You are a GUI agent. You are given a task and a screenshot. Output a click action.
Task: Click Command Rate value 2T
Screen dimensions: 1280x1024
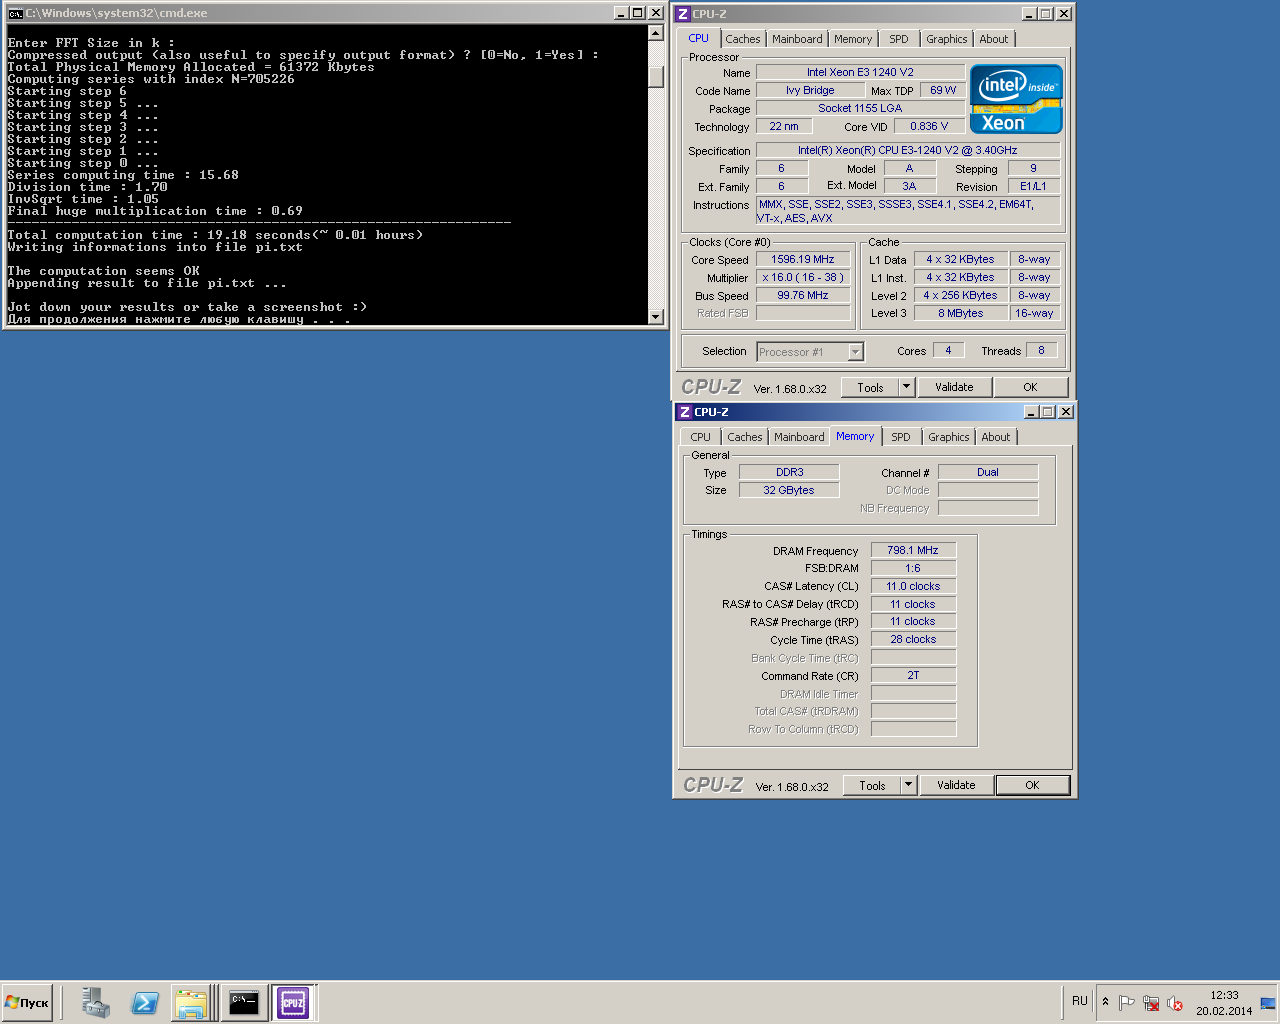click(x=913, y=675)
